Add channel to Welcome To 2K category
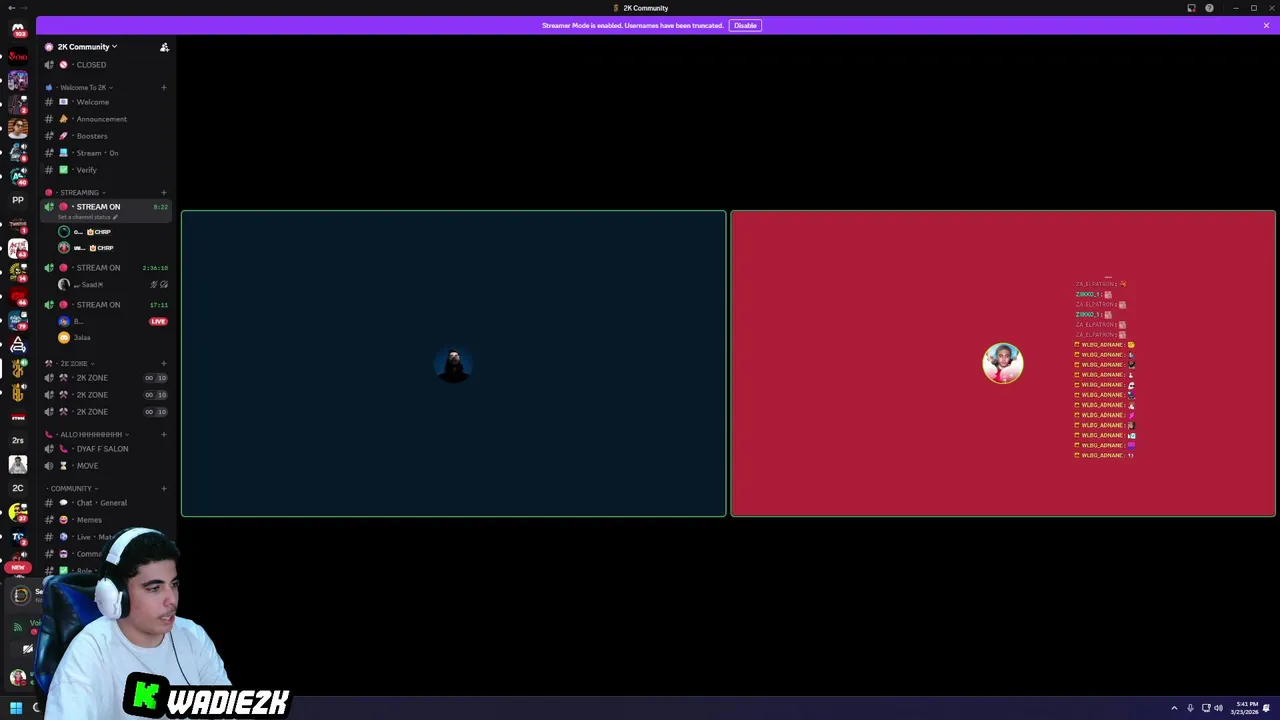Screen dimensions: 1280x720 pos(164,87)
